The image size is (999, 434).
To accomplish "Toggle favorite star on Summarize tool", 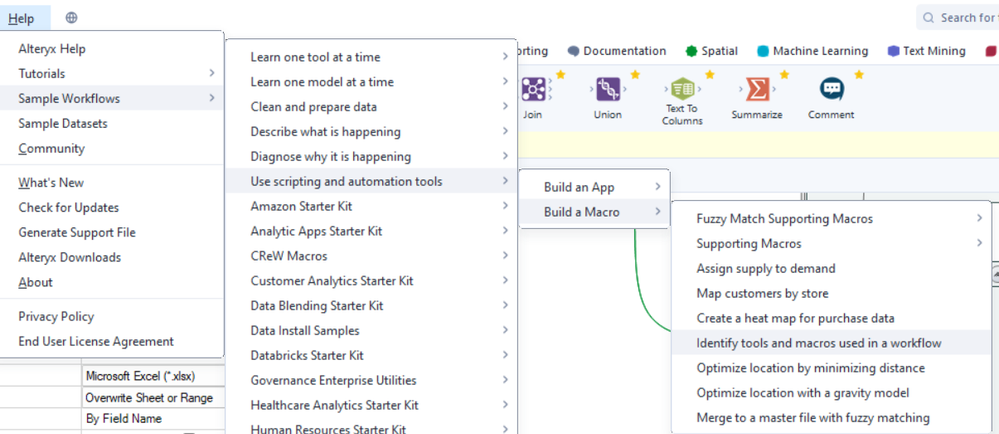I will click(784, 75).
